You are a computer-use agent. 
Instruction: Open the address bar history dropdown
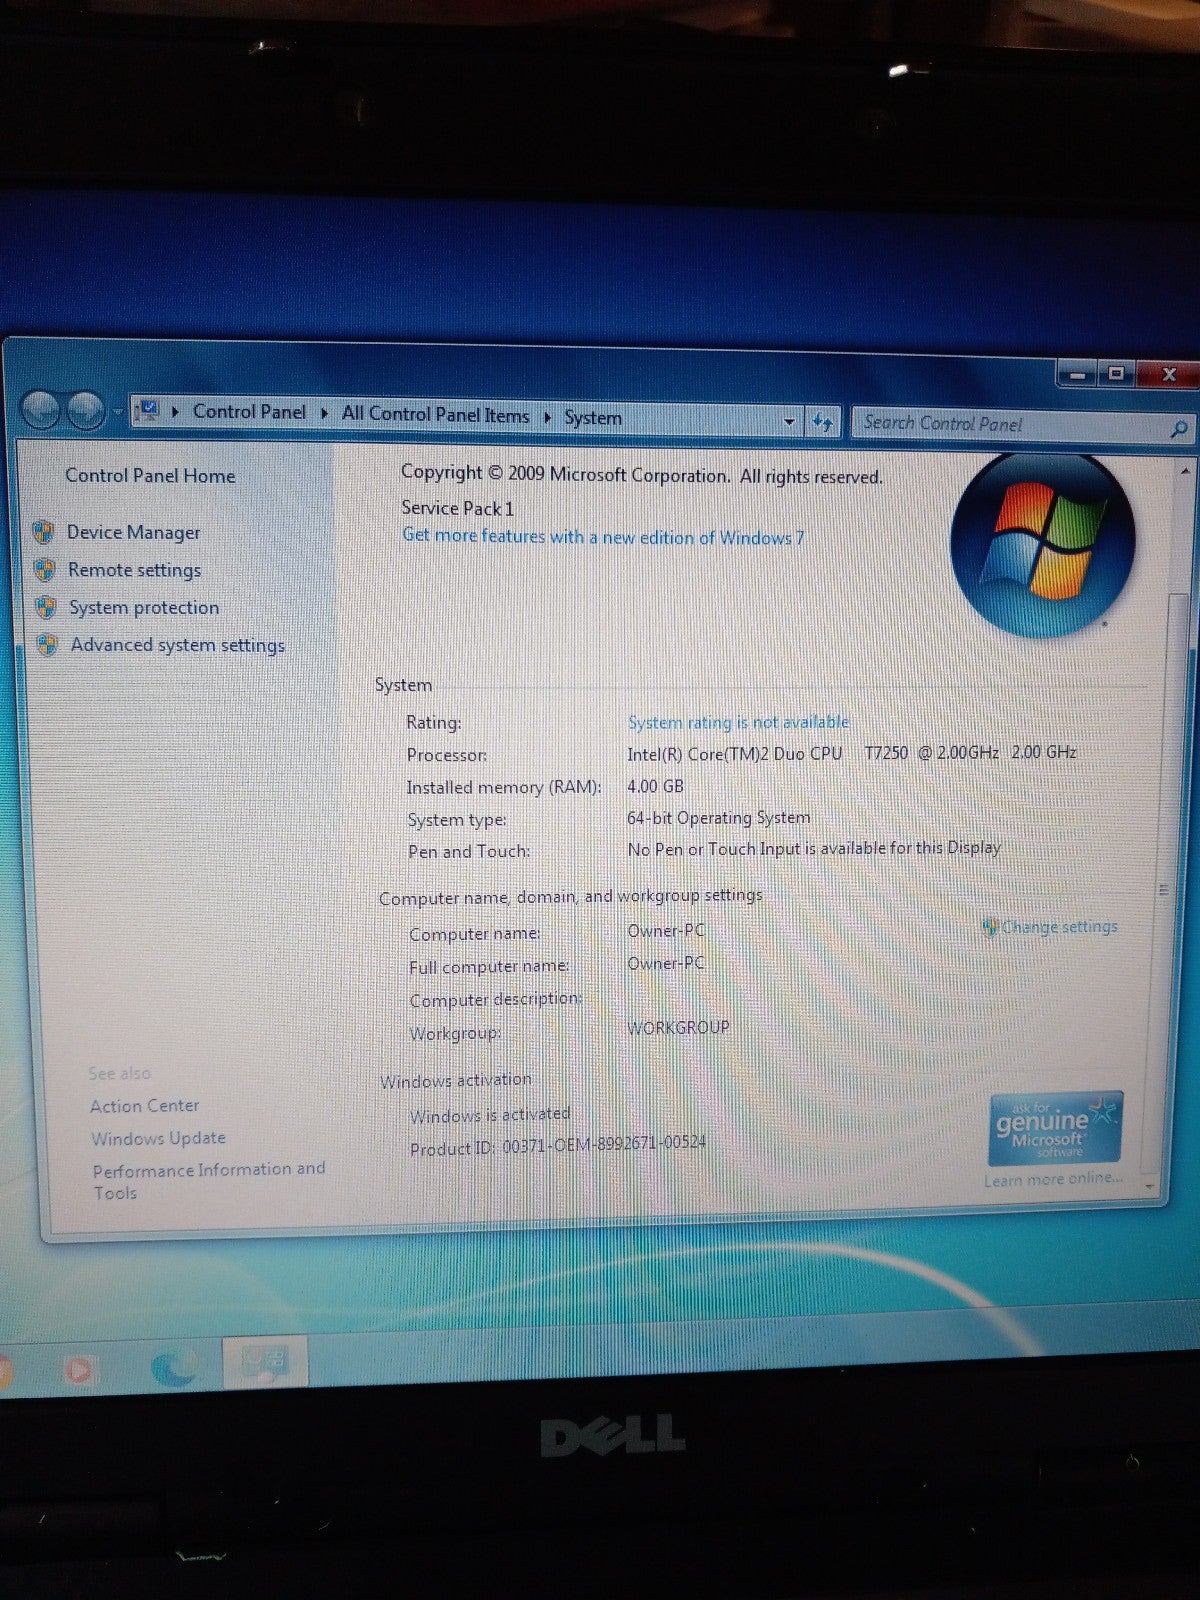[x=789, y=421]
